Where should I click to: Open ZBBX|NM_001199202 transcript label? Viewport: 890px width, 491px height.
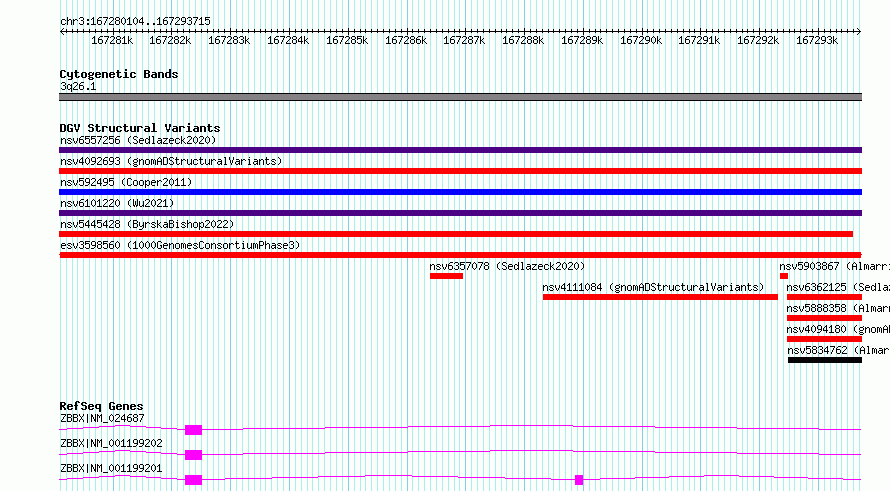111,443
